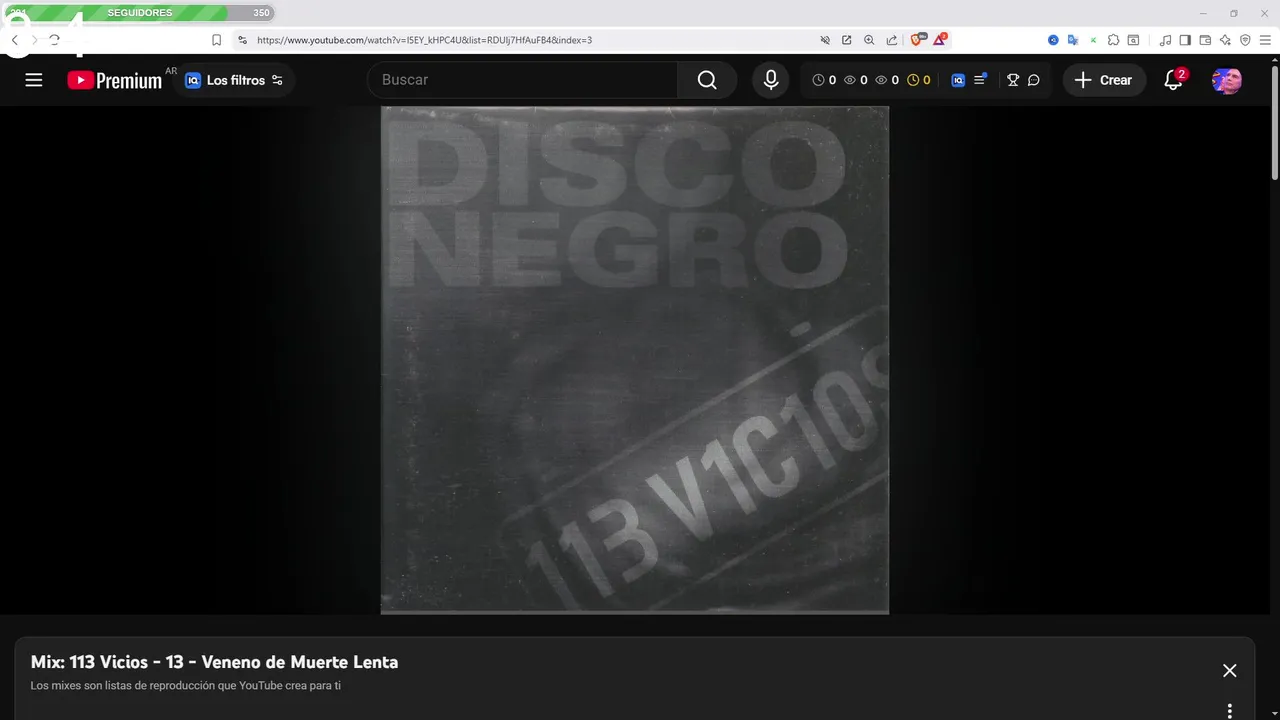Click the second eye view counter
Viewport: 1280px width, 720px height.
pyautogui.click(x=886, y=80)
